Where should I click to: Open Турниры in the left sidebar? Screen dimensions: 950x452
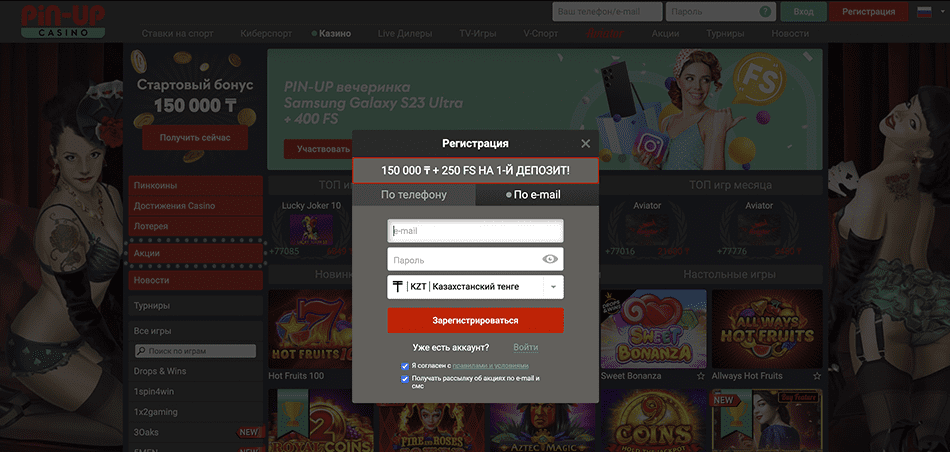[196, 306]
